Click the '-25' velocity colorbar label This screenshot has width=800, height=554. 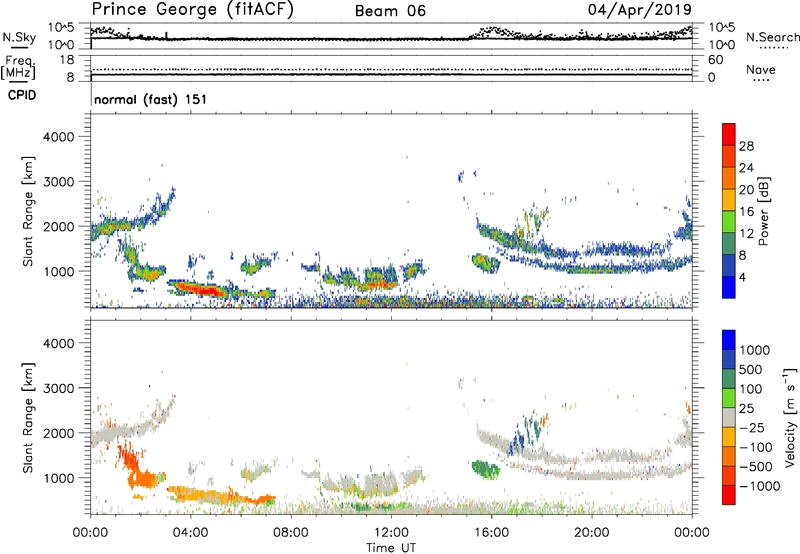tap(751, 428)
